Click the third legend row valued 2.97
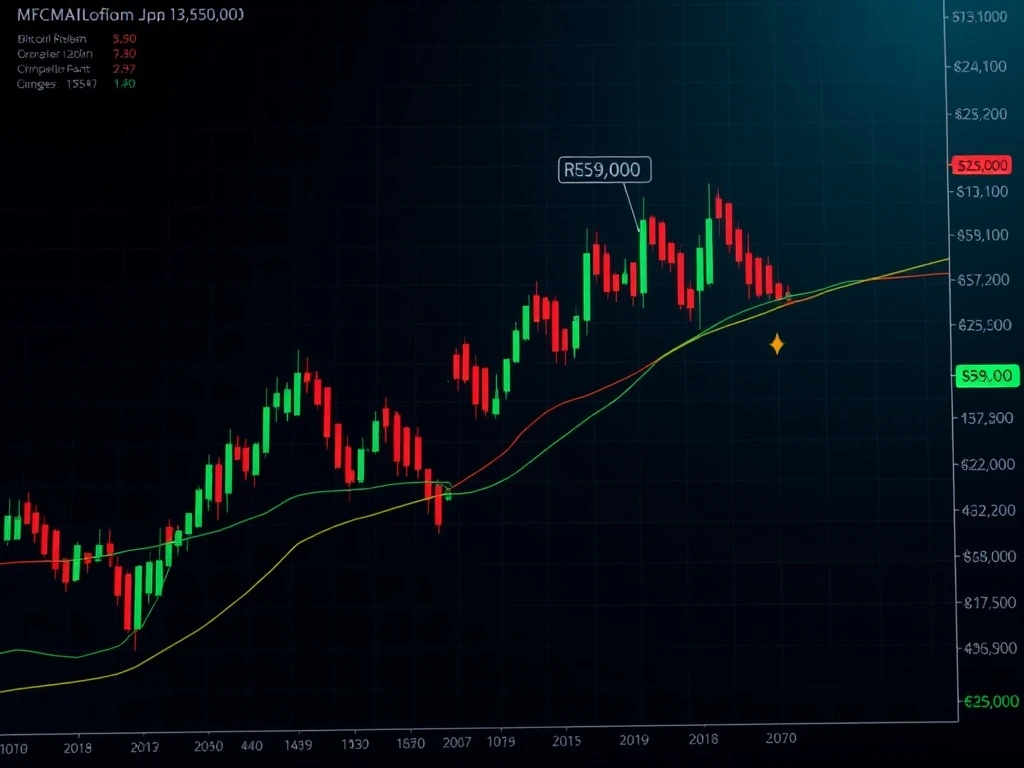Screen dimensions: 1024x768 click(70, 69)
